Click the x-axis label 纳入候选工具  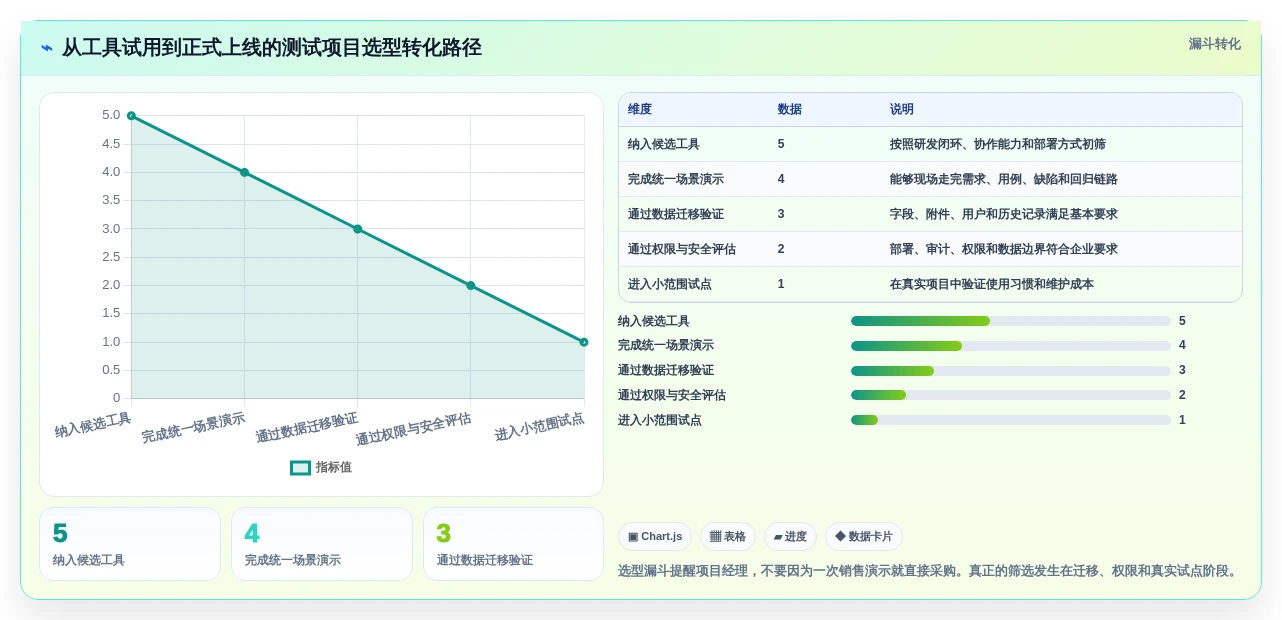pos(93,425)
